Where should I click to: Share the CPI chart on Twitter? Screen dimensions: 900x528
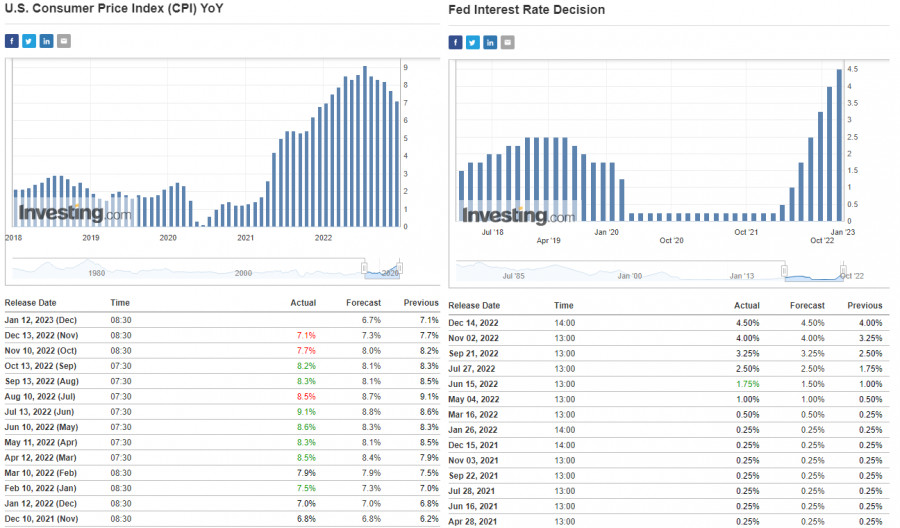(x=29, y=41)
